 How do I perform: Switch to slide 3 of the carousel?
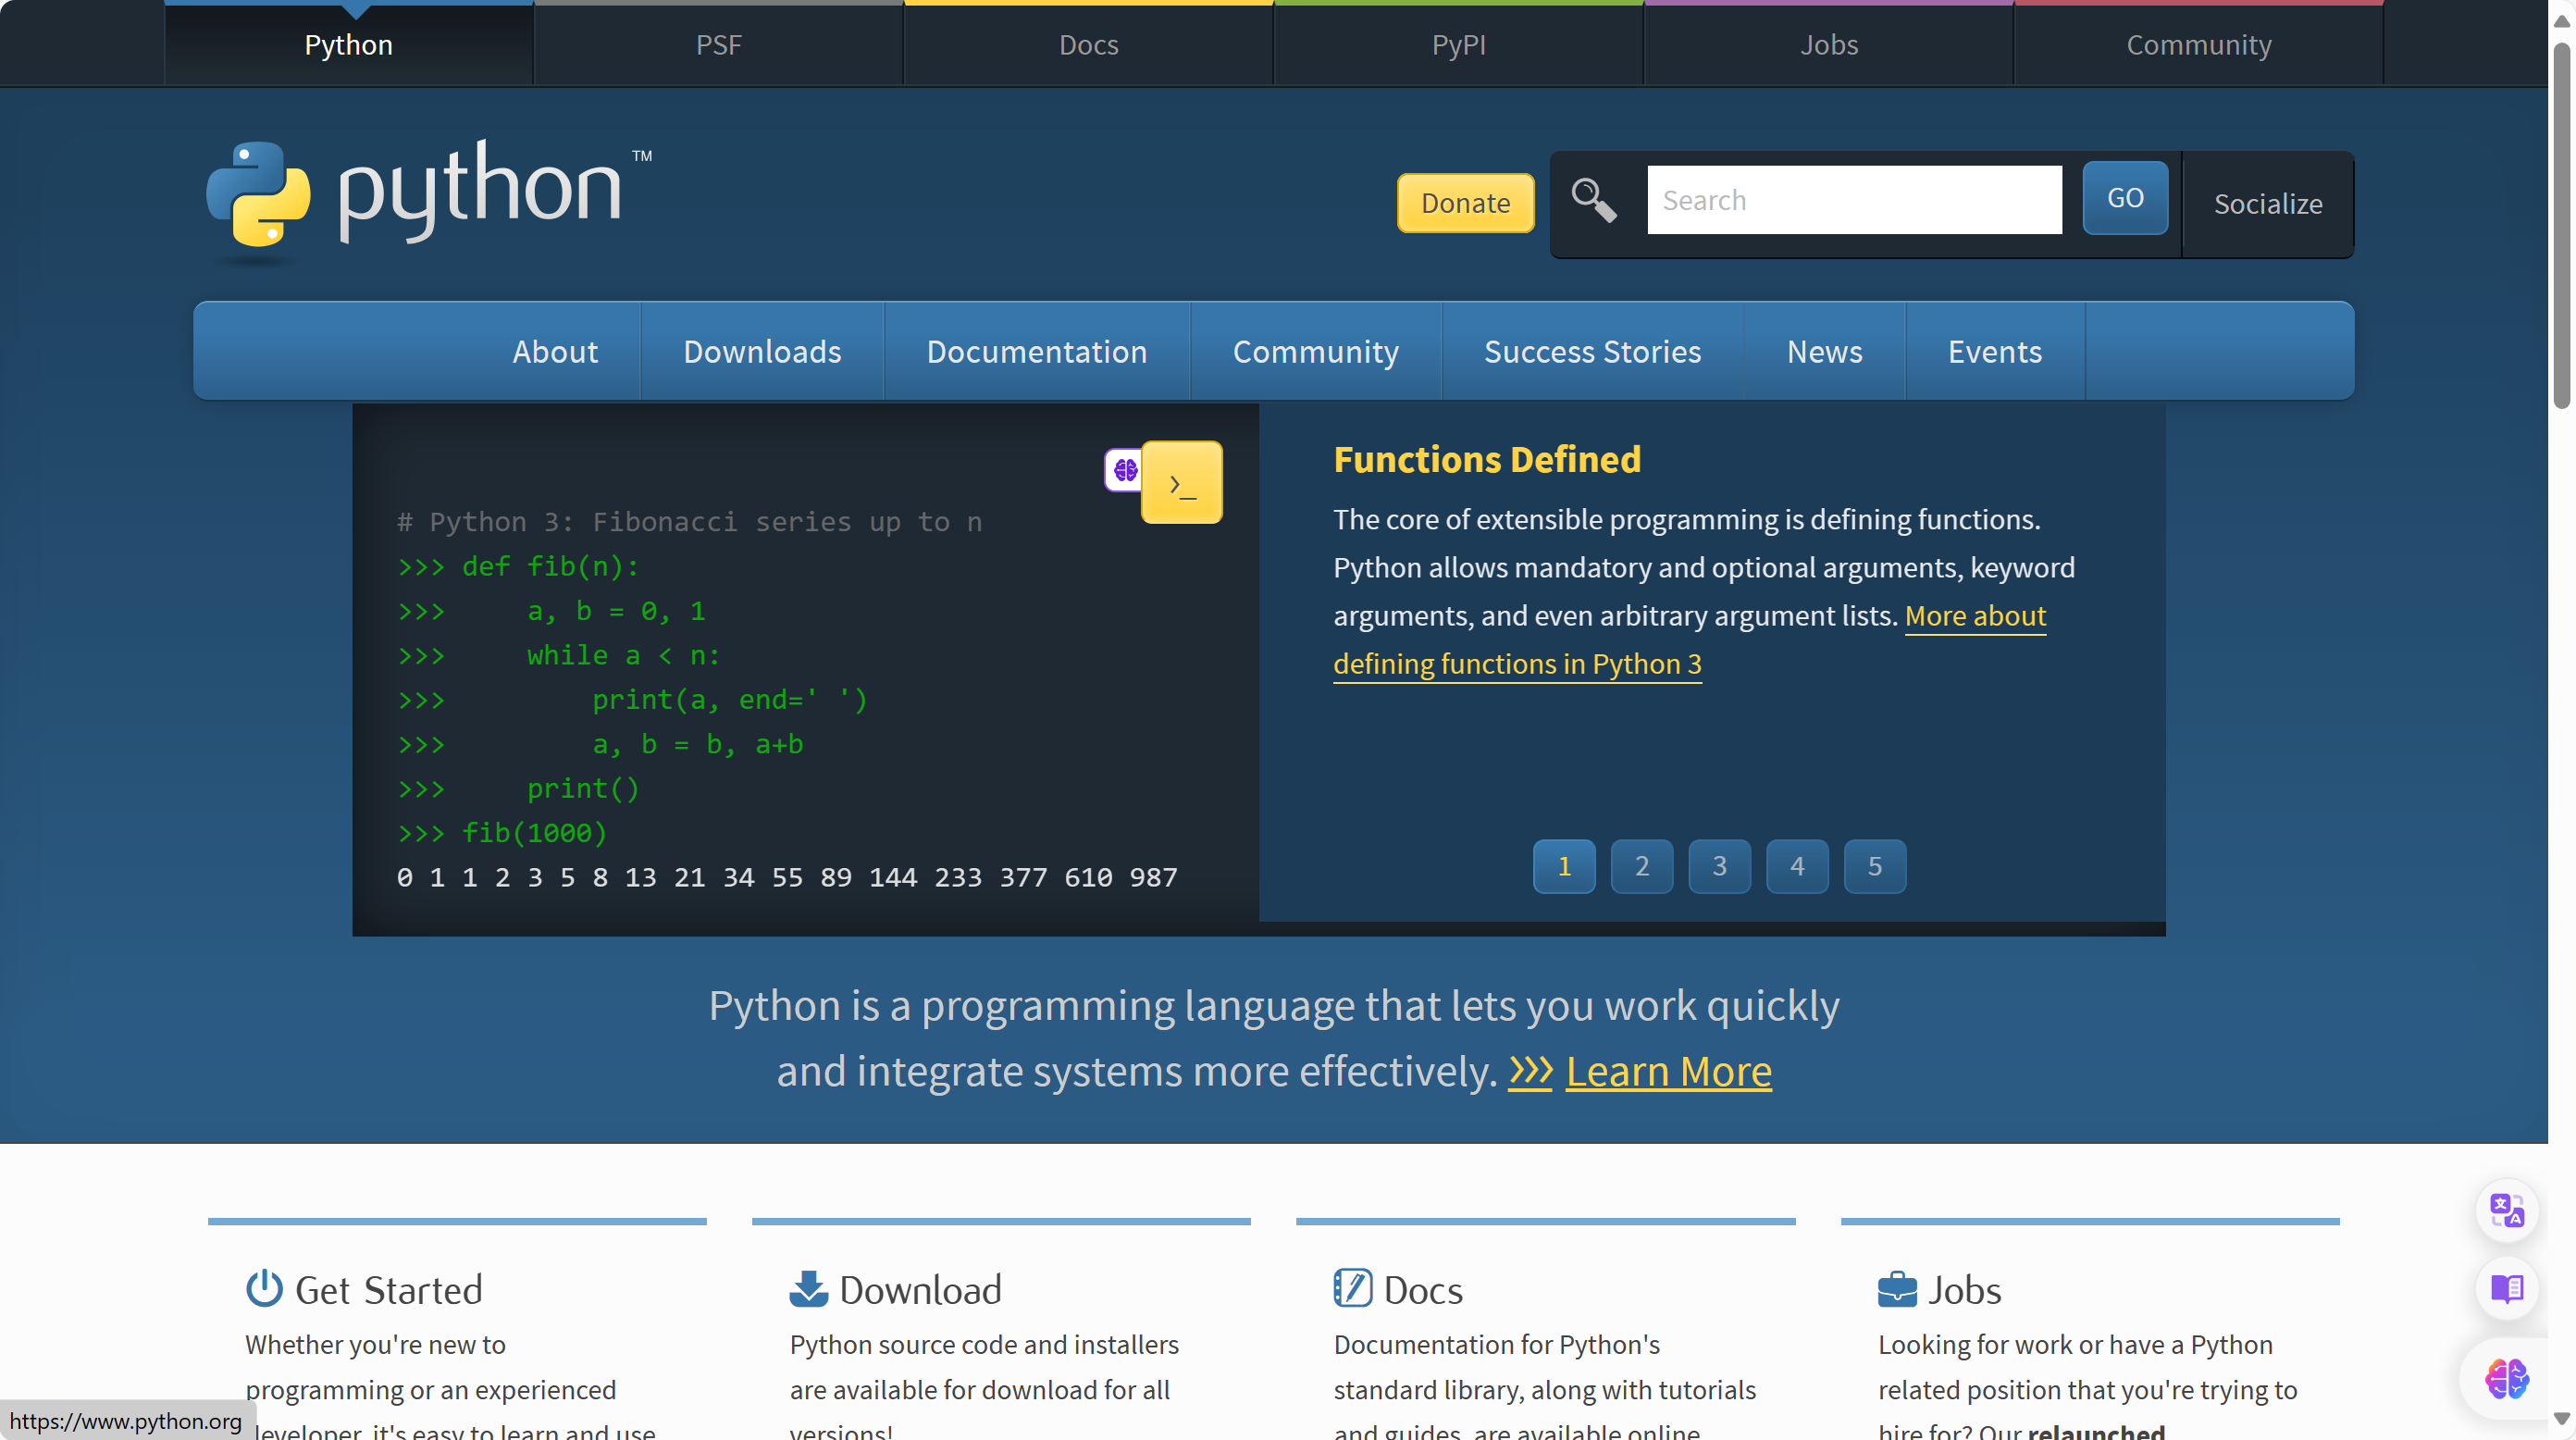click(1719, 866)
